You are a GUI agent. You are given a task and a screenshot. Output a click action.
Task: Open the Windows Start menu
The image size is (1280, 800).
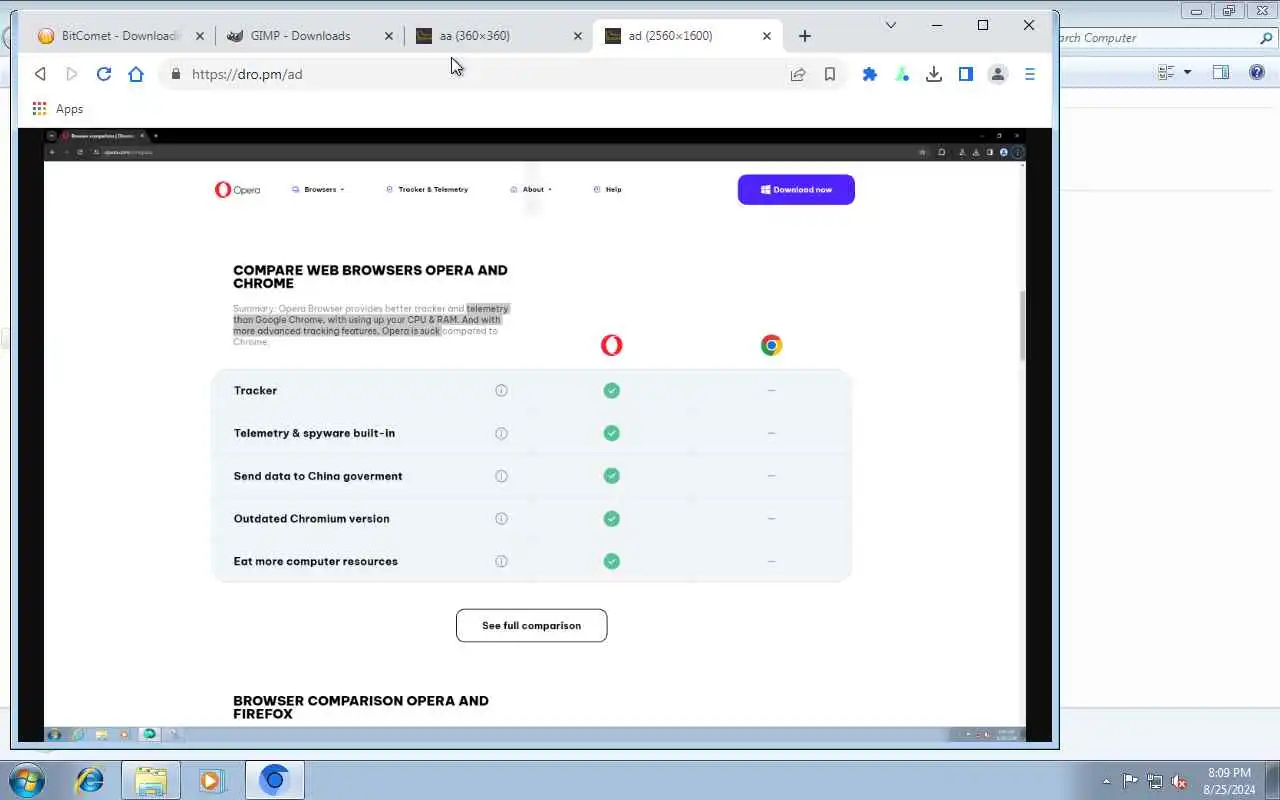(x=26, y=780)
